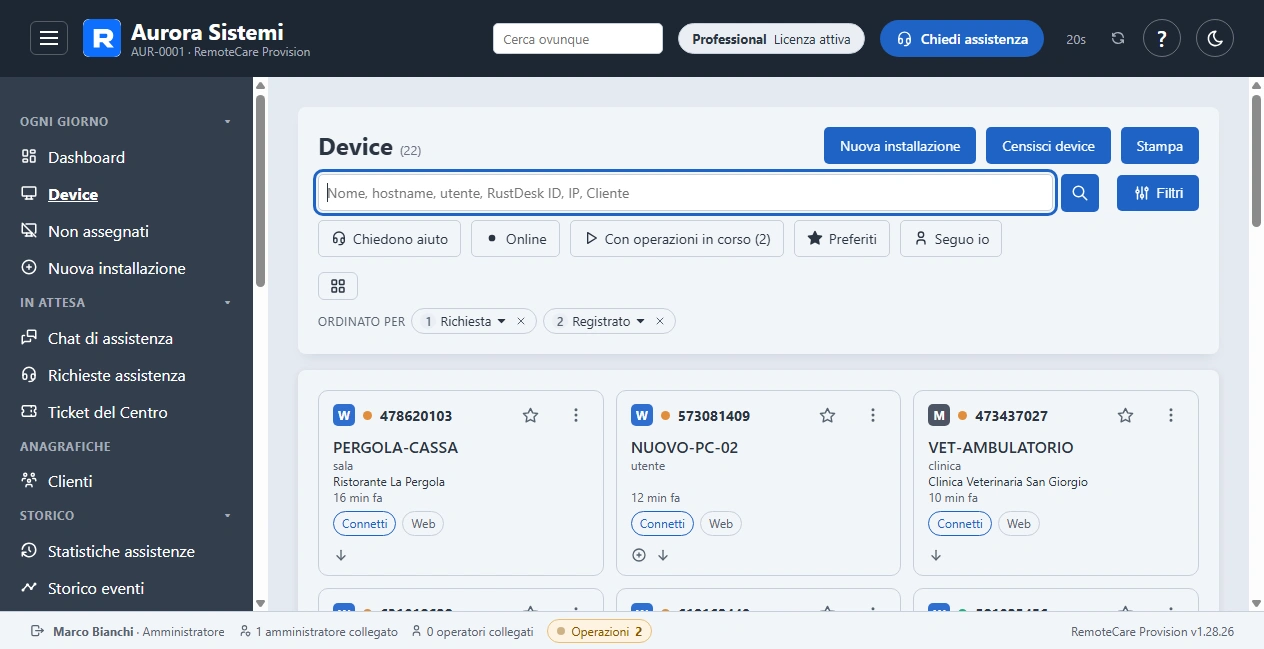Click the Censisci device button
Viewport: 1264px width, 649px height.
point(1048,145)
